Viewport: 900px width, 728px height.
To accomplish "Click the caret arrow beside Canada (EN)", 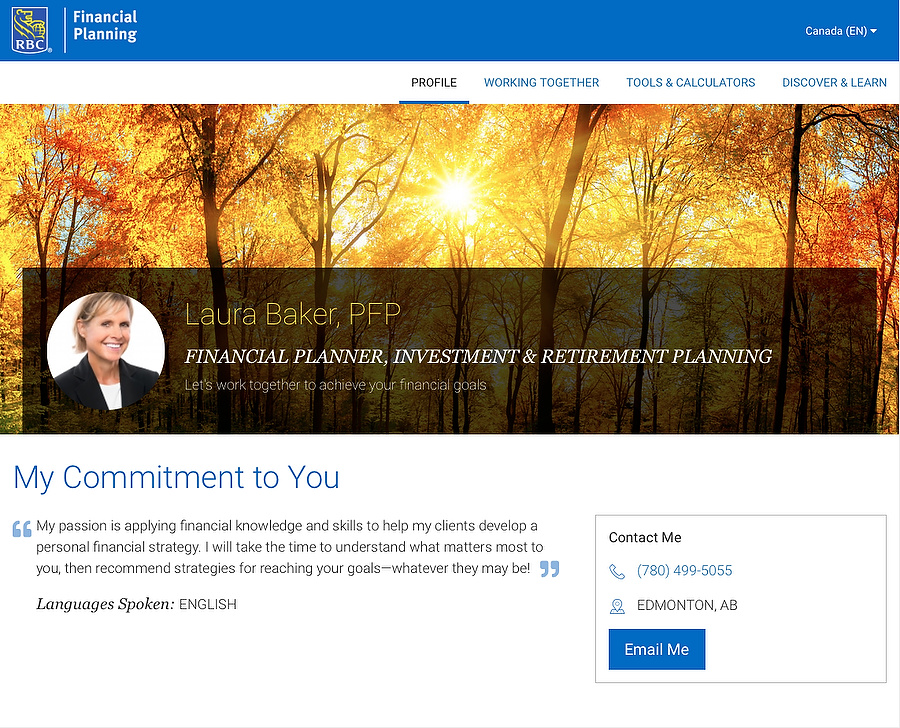I will coord(874,31).
